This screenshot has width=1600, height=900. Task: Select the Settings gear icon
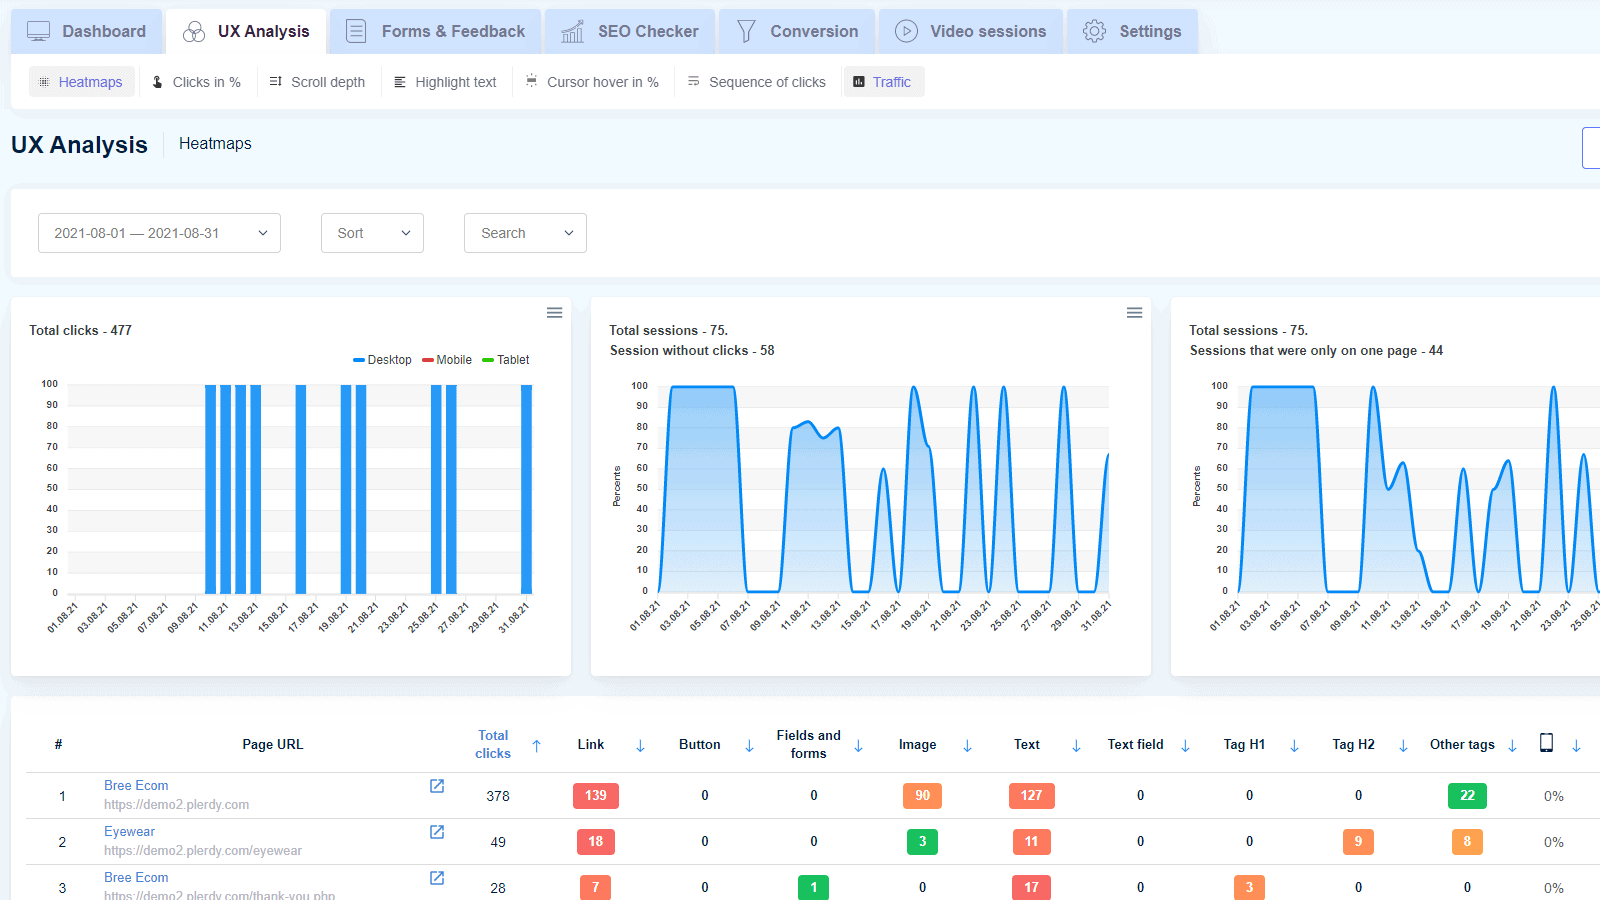click(x=1093, y=31)
